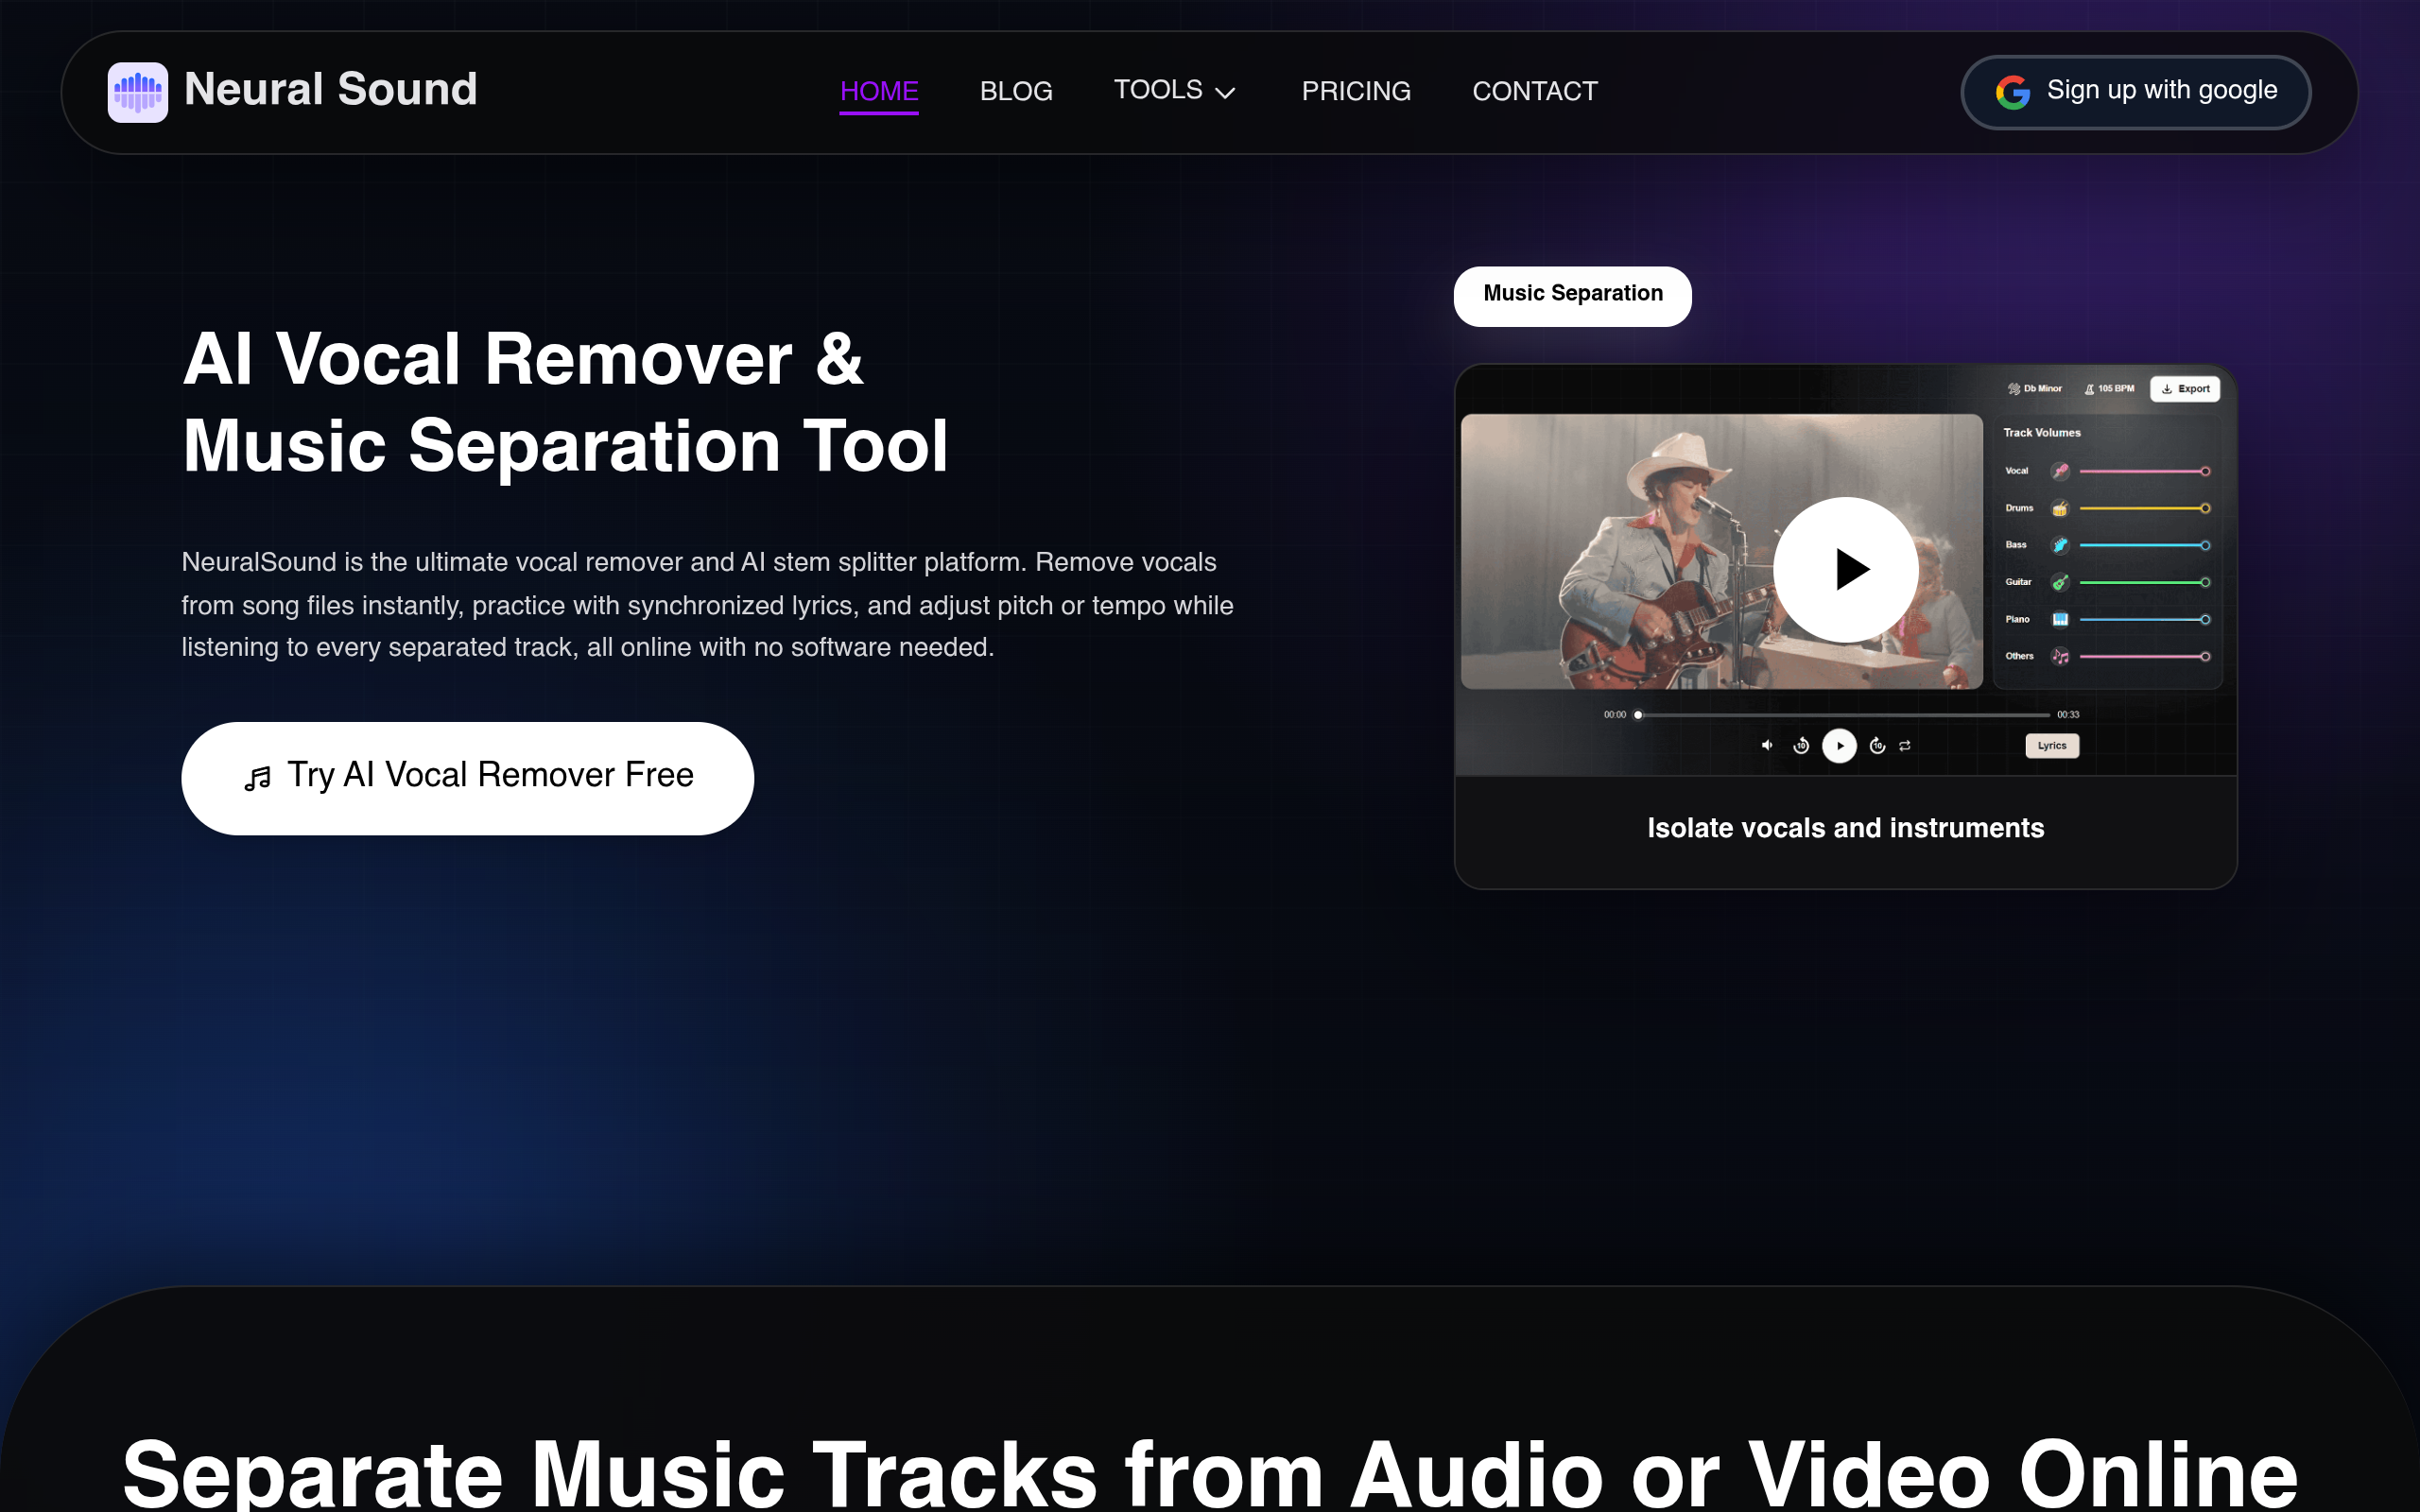Image resolution: width=2420 pixels, height=1512 pixels.
Task: Click the 'Guitar' track label
Action: point(2018,582)
